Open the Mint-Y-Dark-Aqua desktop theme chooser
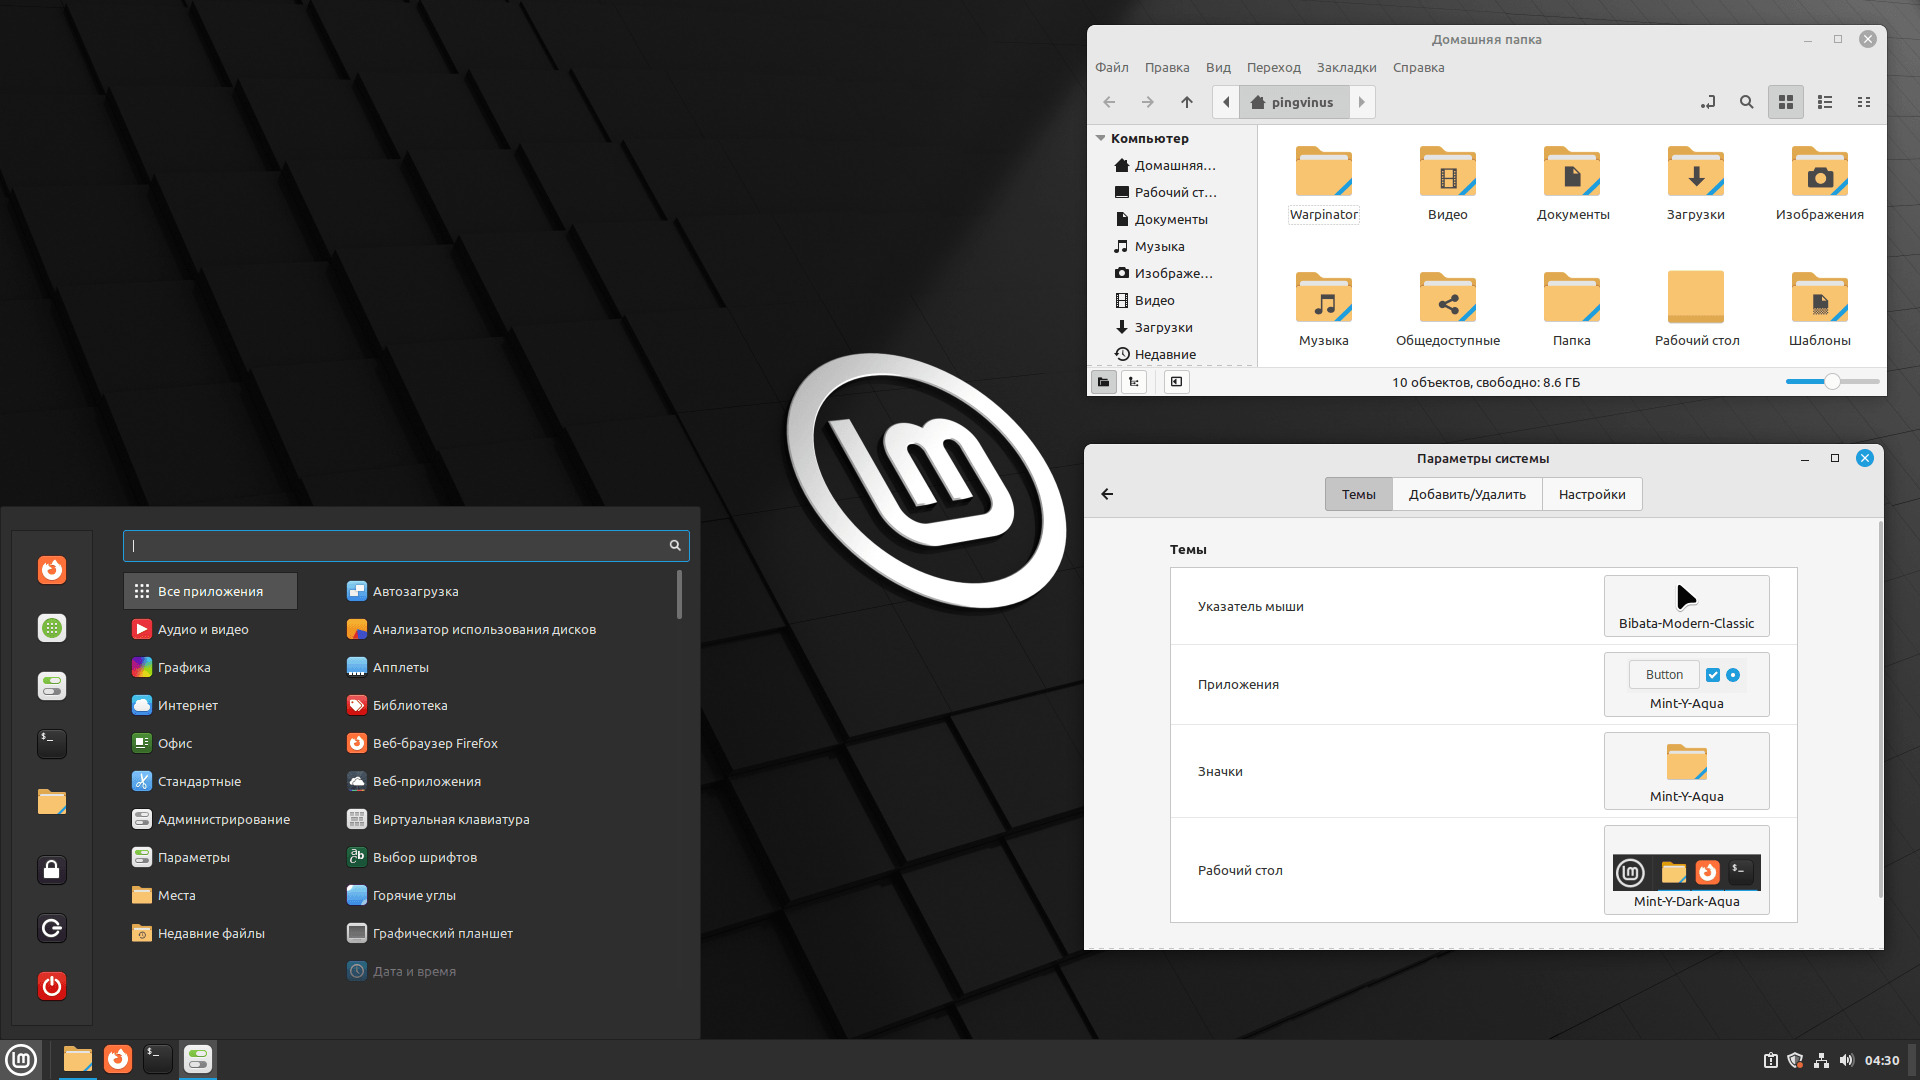1920x1080 pixels. [x=1686, y=870]
